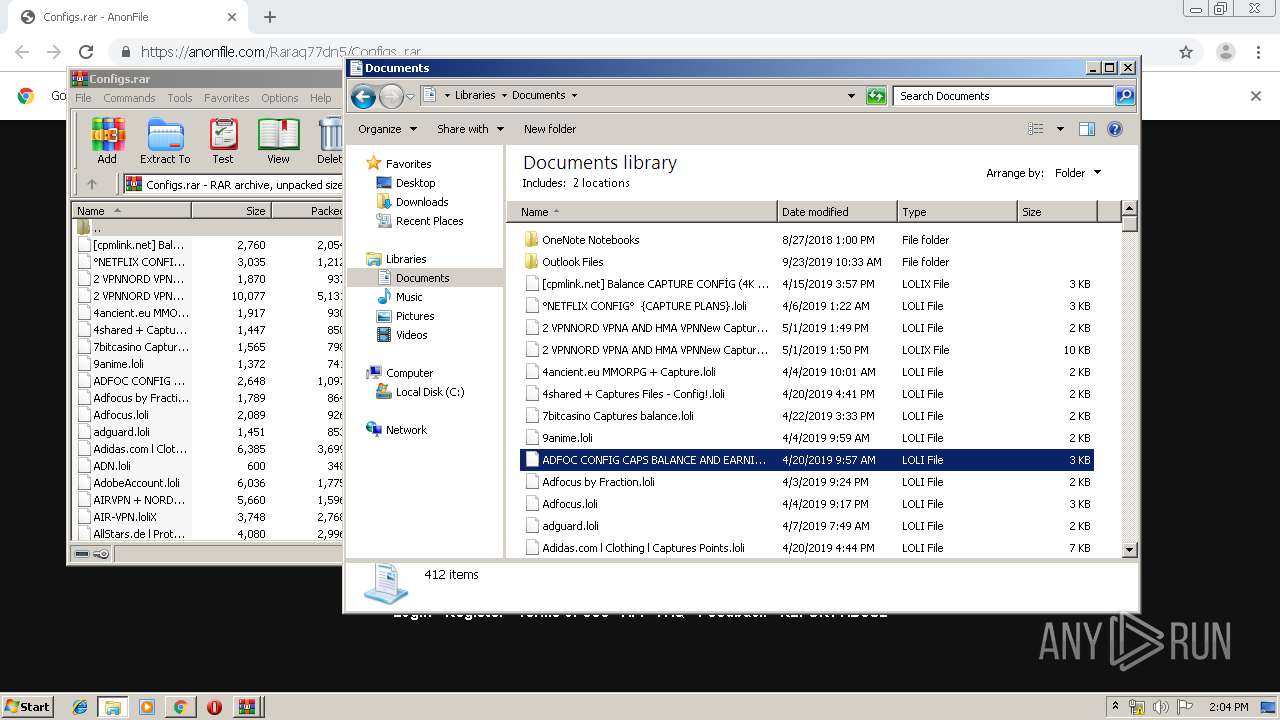1280x720 pixels.
Task: Click the file list scroll down arrow
Action: point(1130,549)
